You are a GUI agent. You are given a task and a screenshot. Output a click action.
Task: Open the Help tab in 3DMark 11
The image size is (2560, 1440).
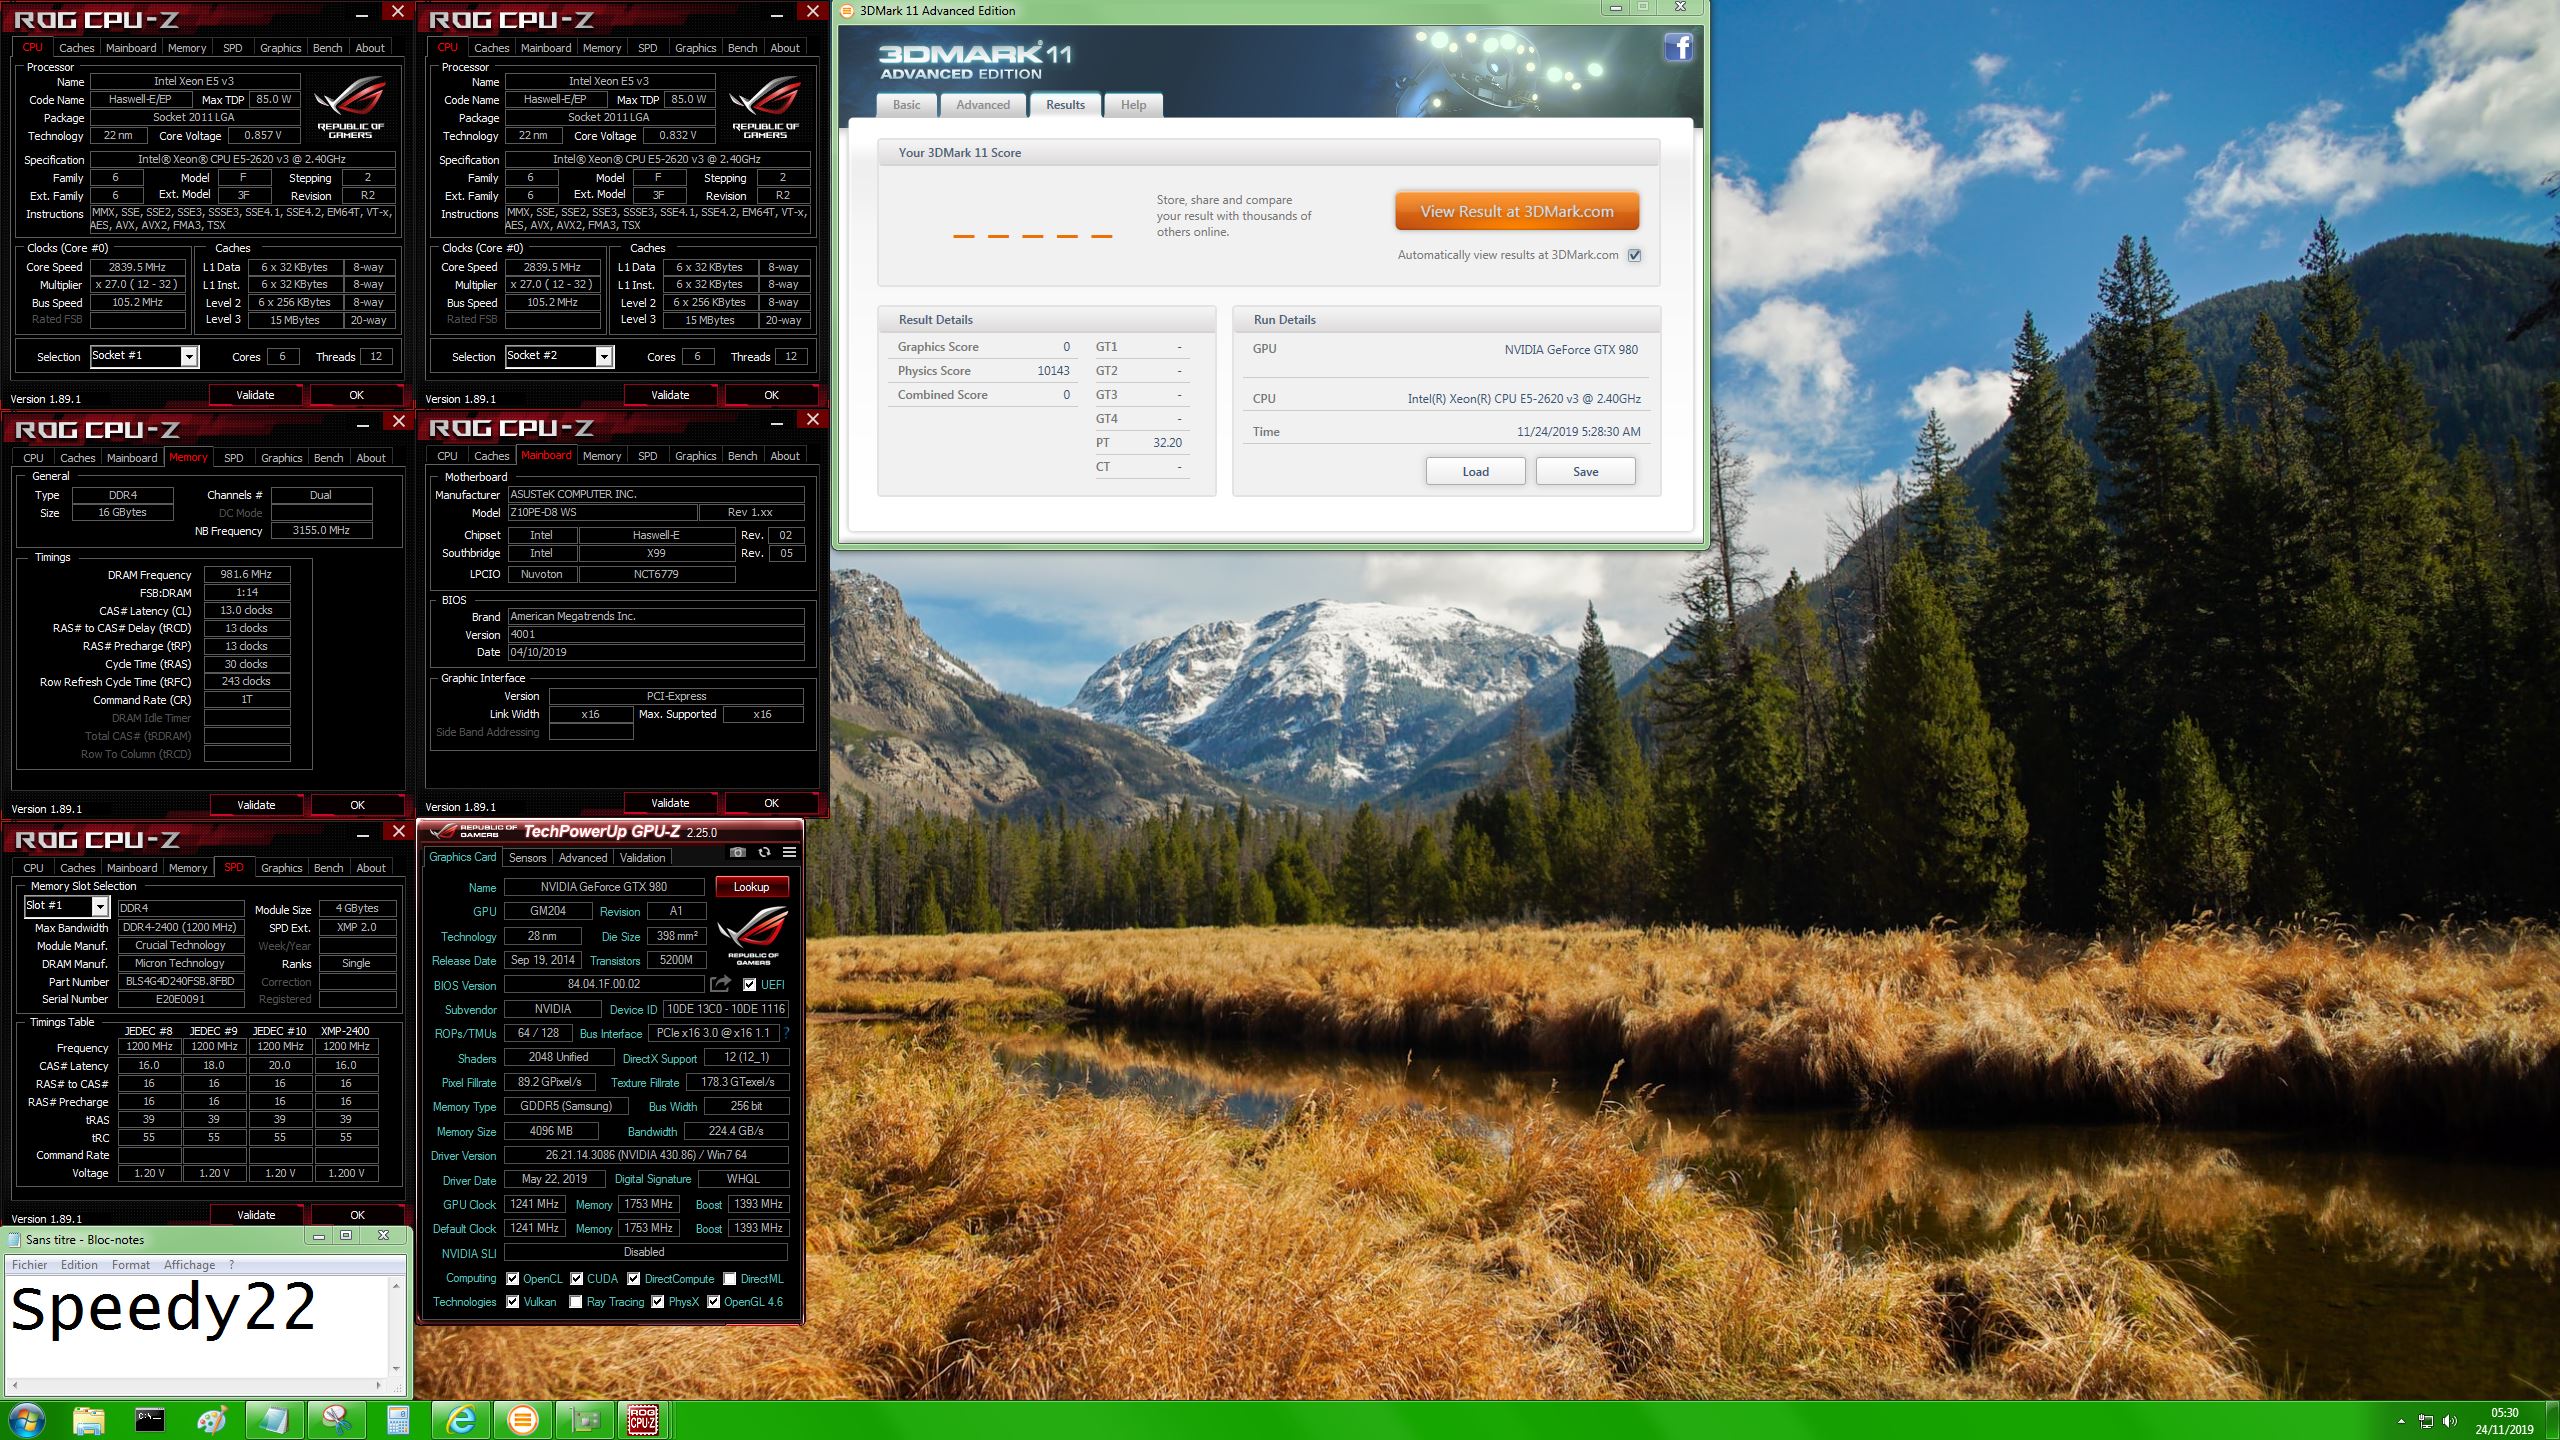click(x=1133, y=105)
